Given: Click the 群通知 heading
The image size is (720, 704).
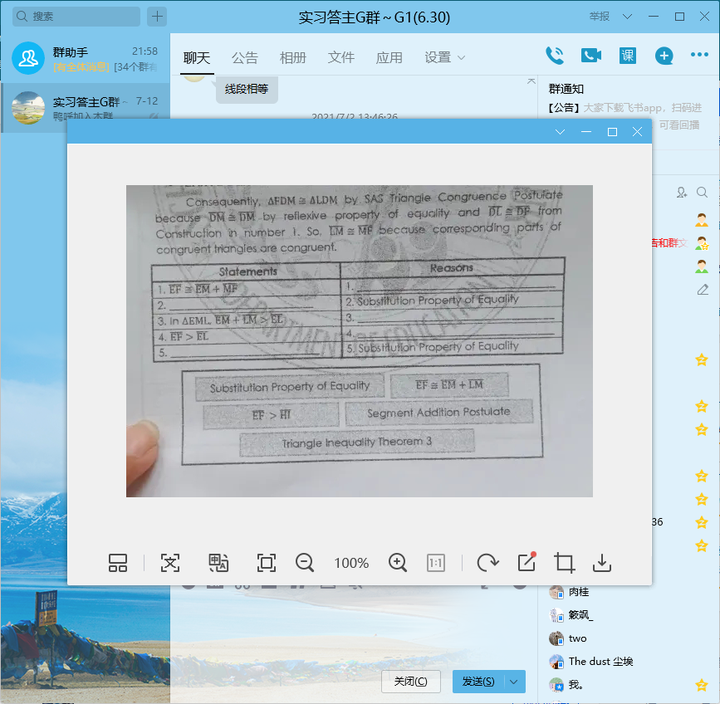Looking at the screenshot, I should 566,89.
